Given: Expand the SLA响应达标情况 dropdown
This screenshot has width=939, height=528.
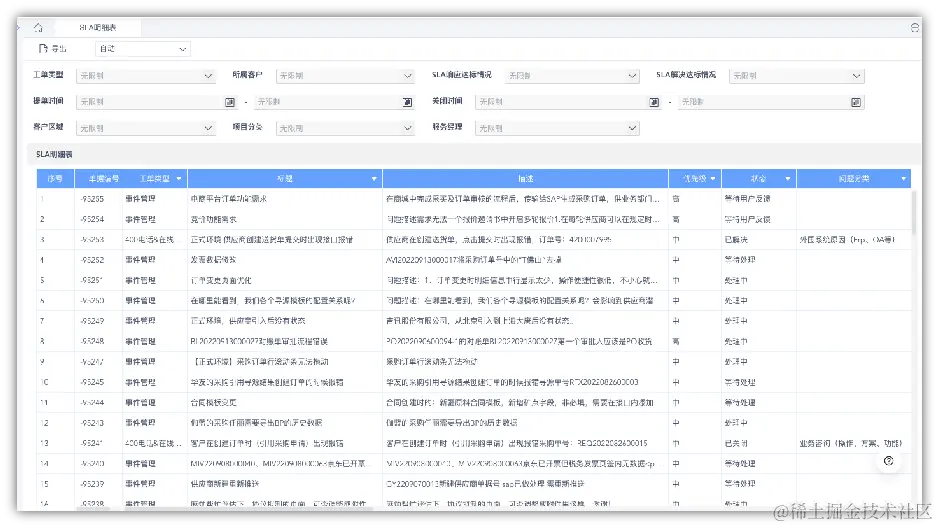Looking at the screenshot, I should pyautogui.click(x=572, y=76).
